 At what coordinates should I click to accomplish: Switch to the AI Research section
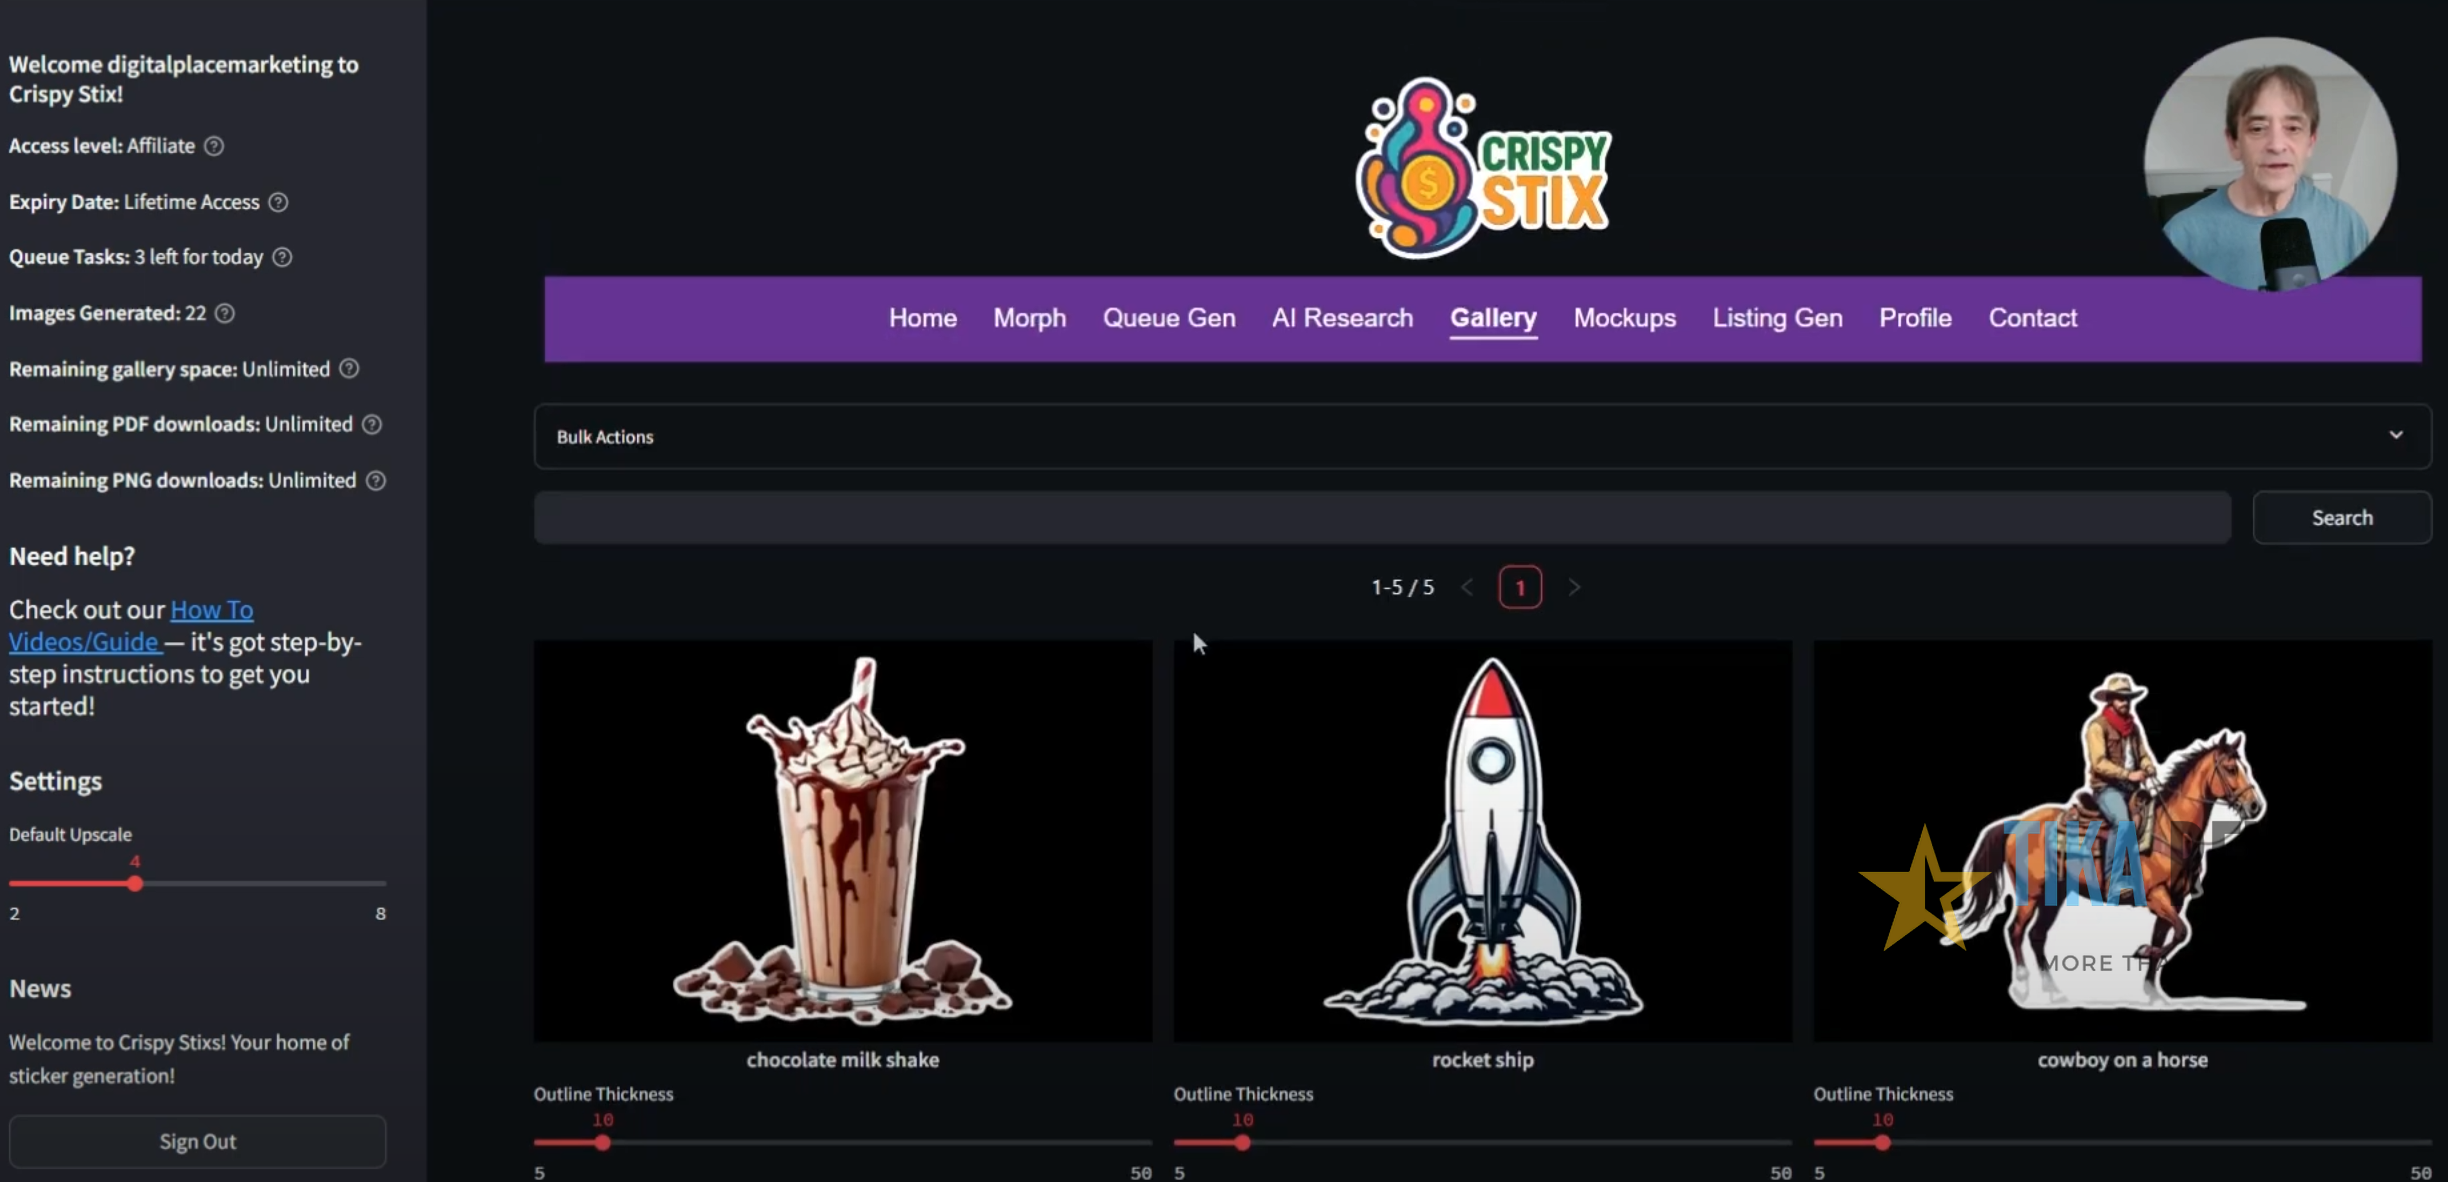click(x=1341, y=318)
